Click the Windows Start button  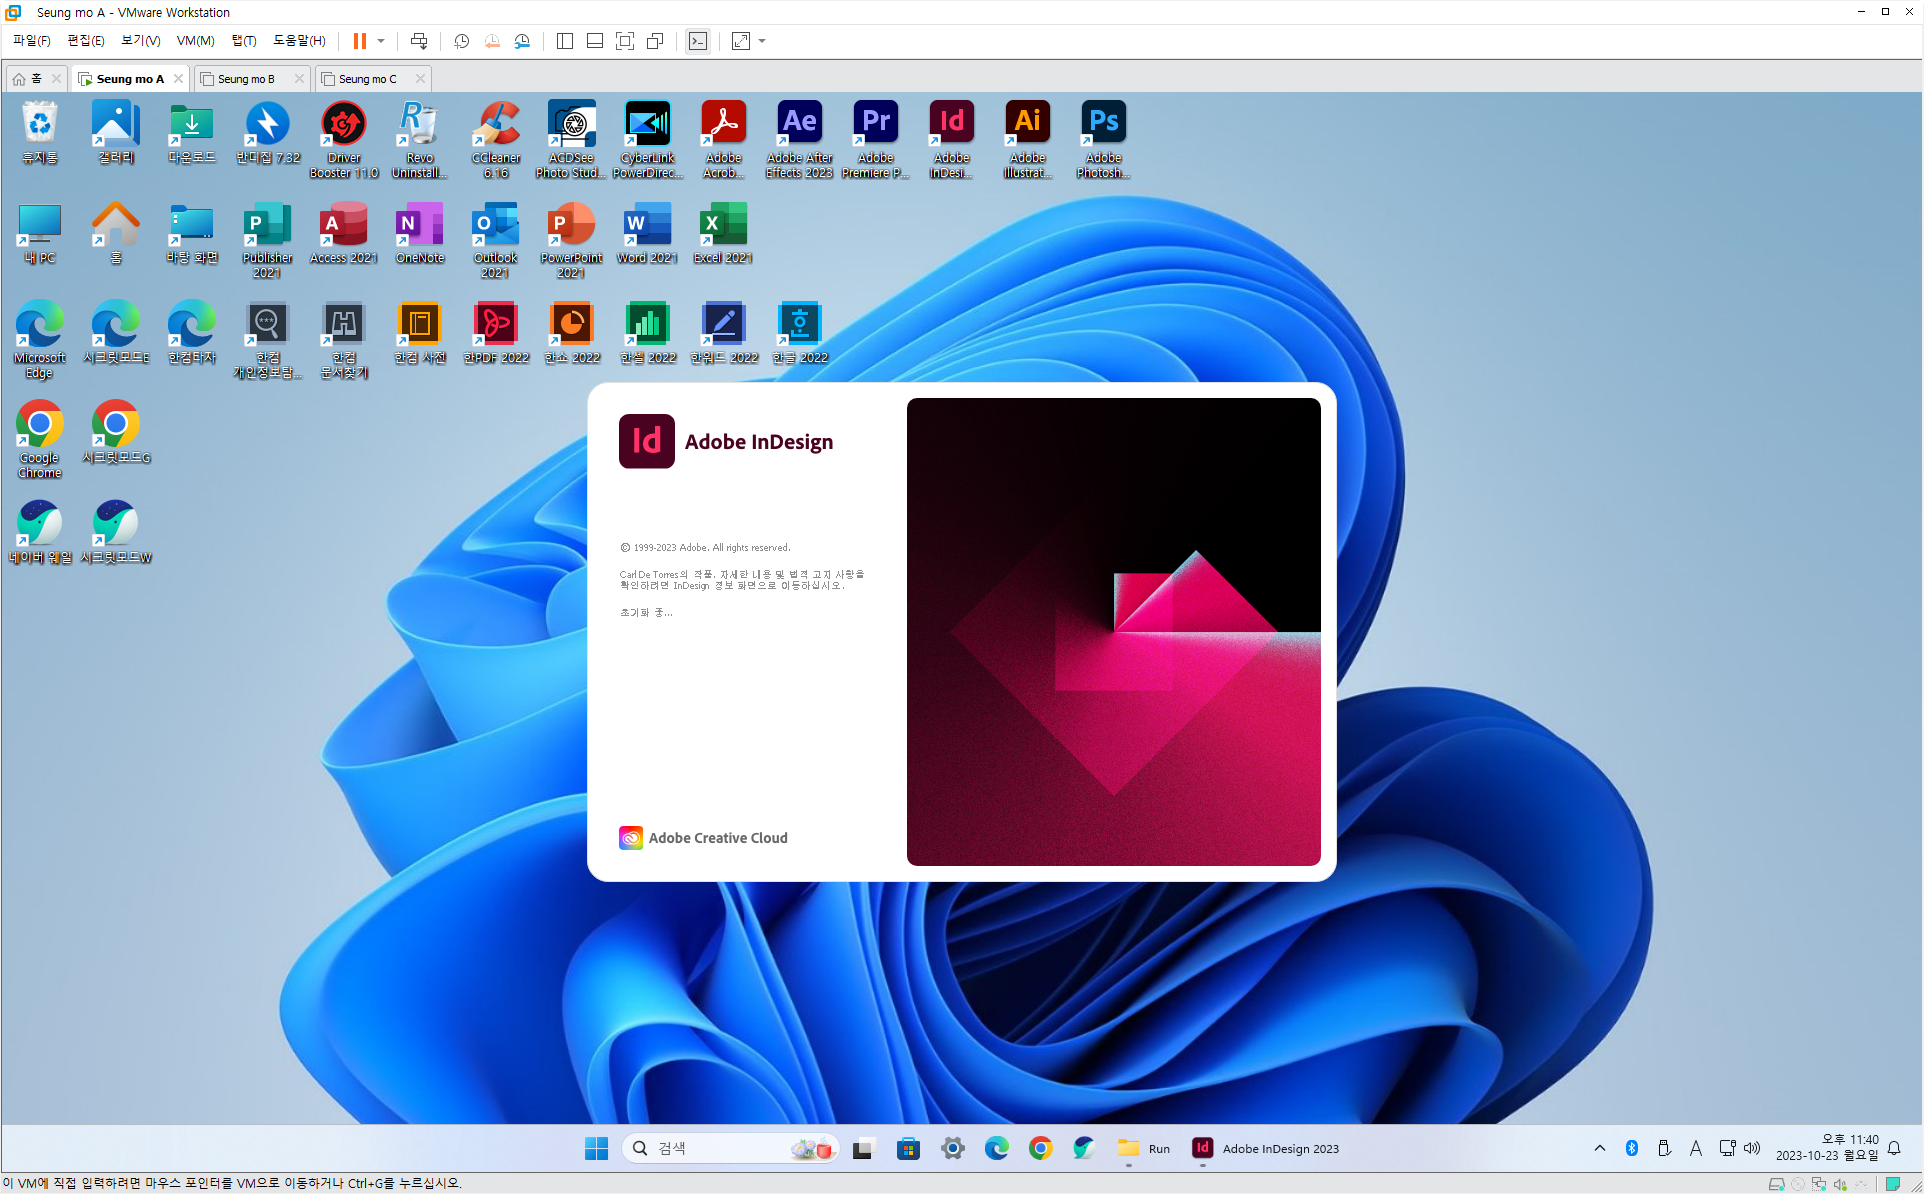(x=596, y=1148)
